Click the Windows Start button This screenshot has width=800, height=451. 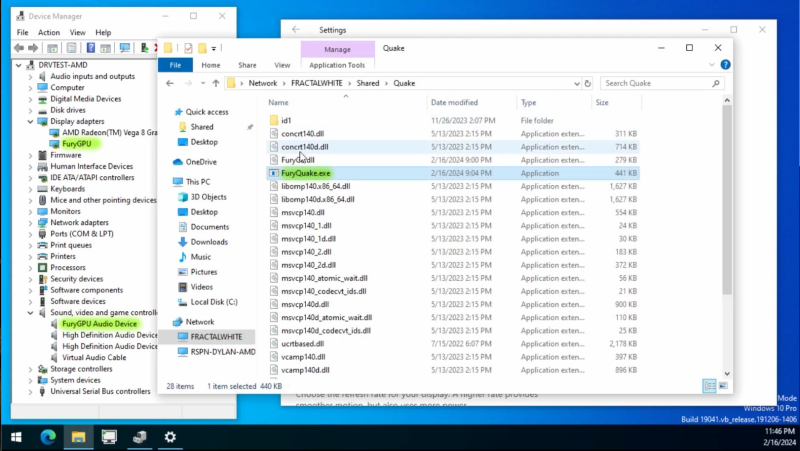15,437
